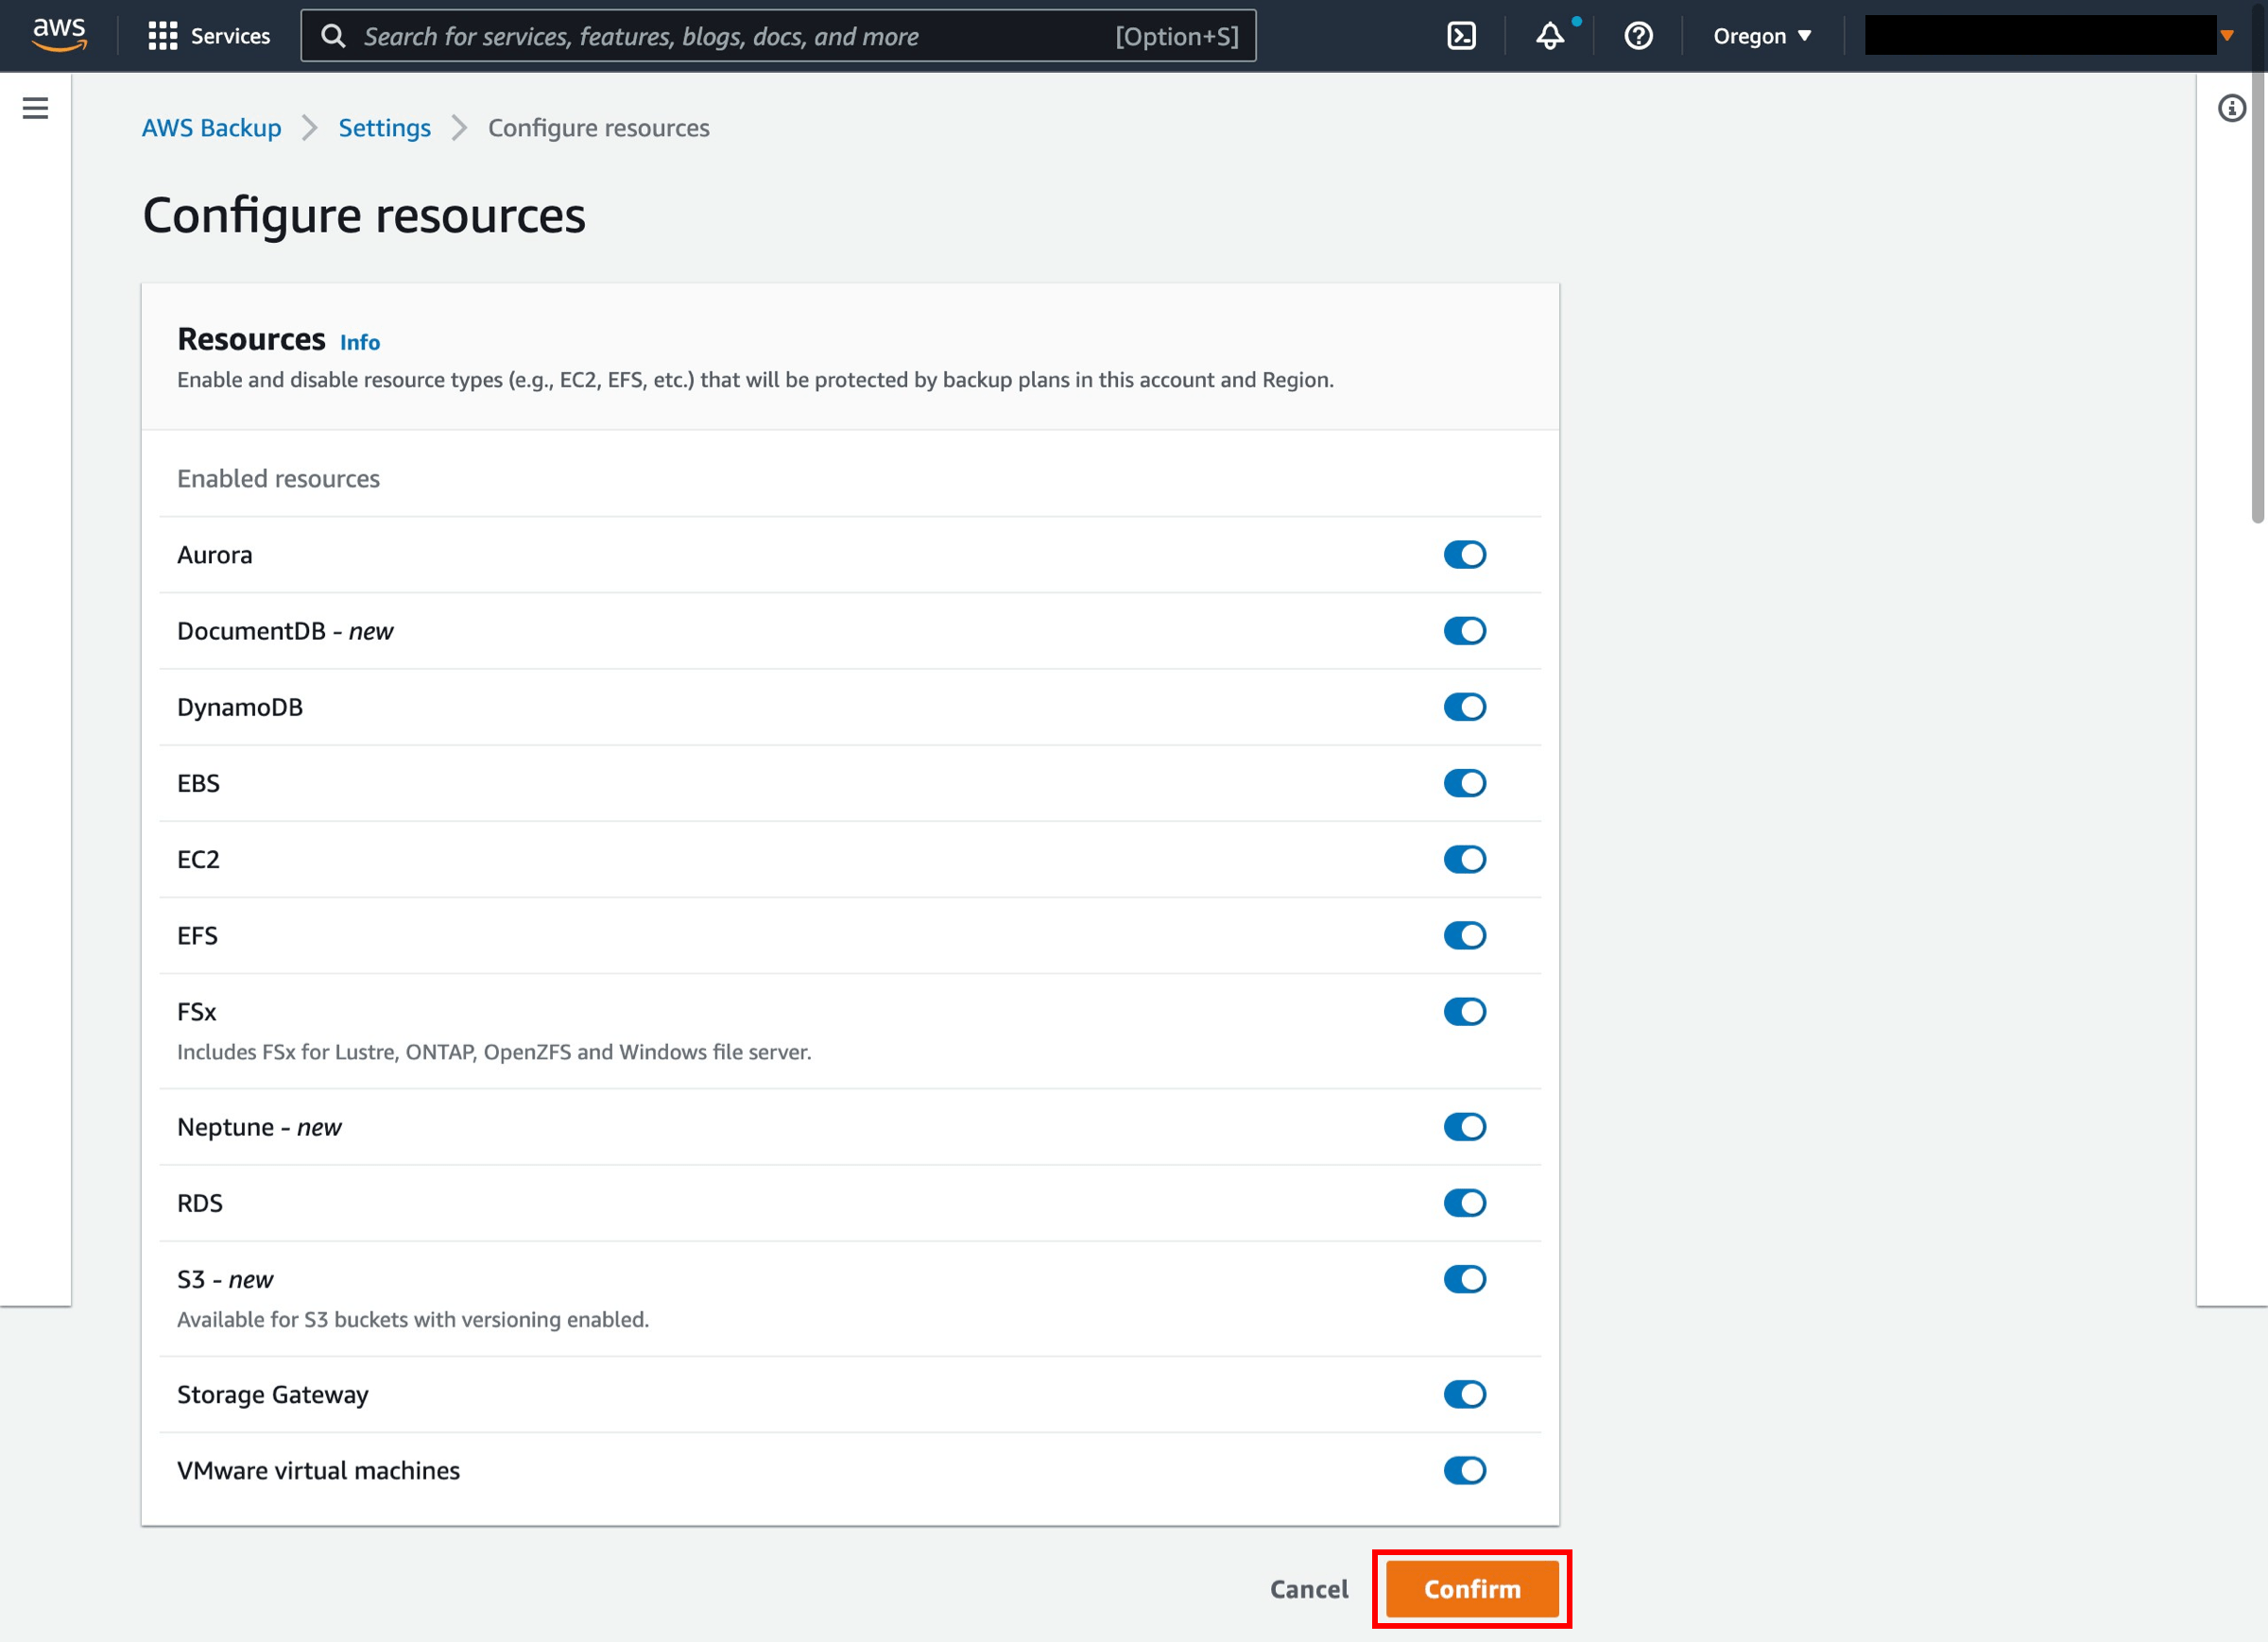The image size is (2268, 1642).
Task: Open the Oregon region dropdown
Action: (x=1762, y=36)
